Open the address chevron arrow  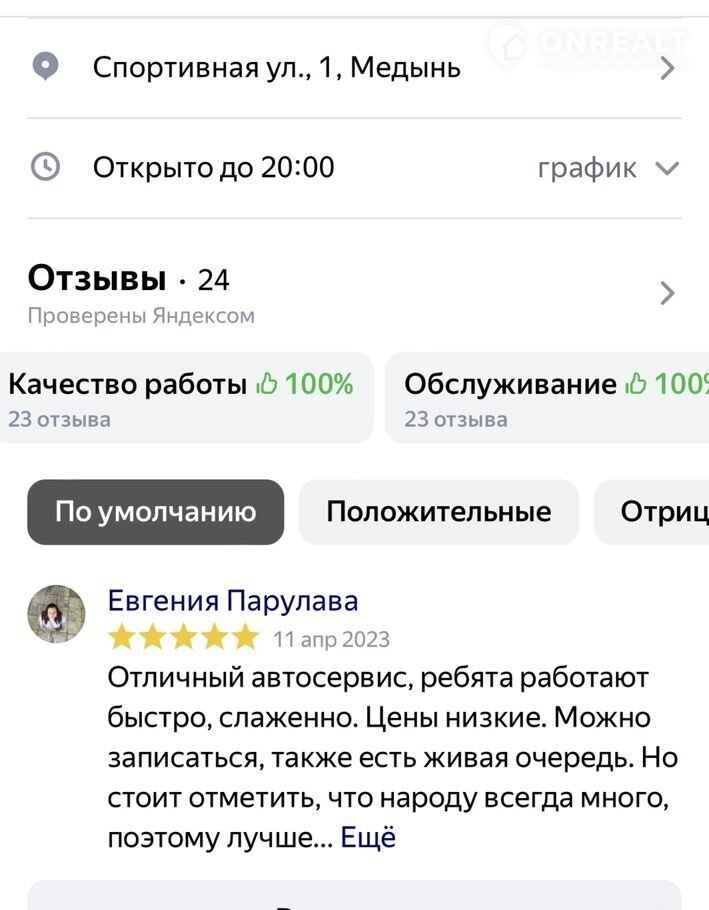click(668, 68)
